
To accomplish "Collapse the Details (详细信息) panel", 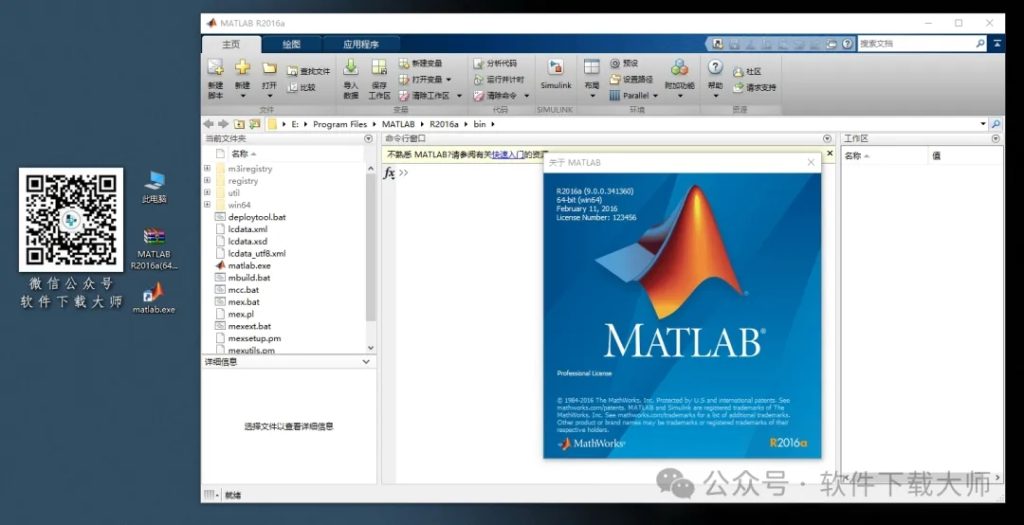I will coord(366,362).
